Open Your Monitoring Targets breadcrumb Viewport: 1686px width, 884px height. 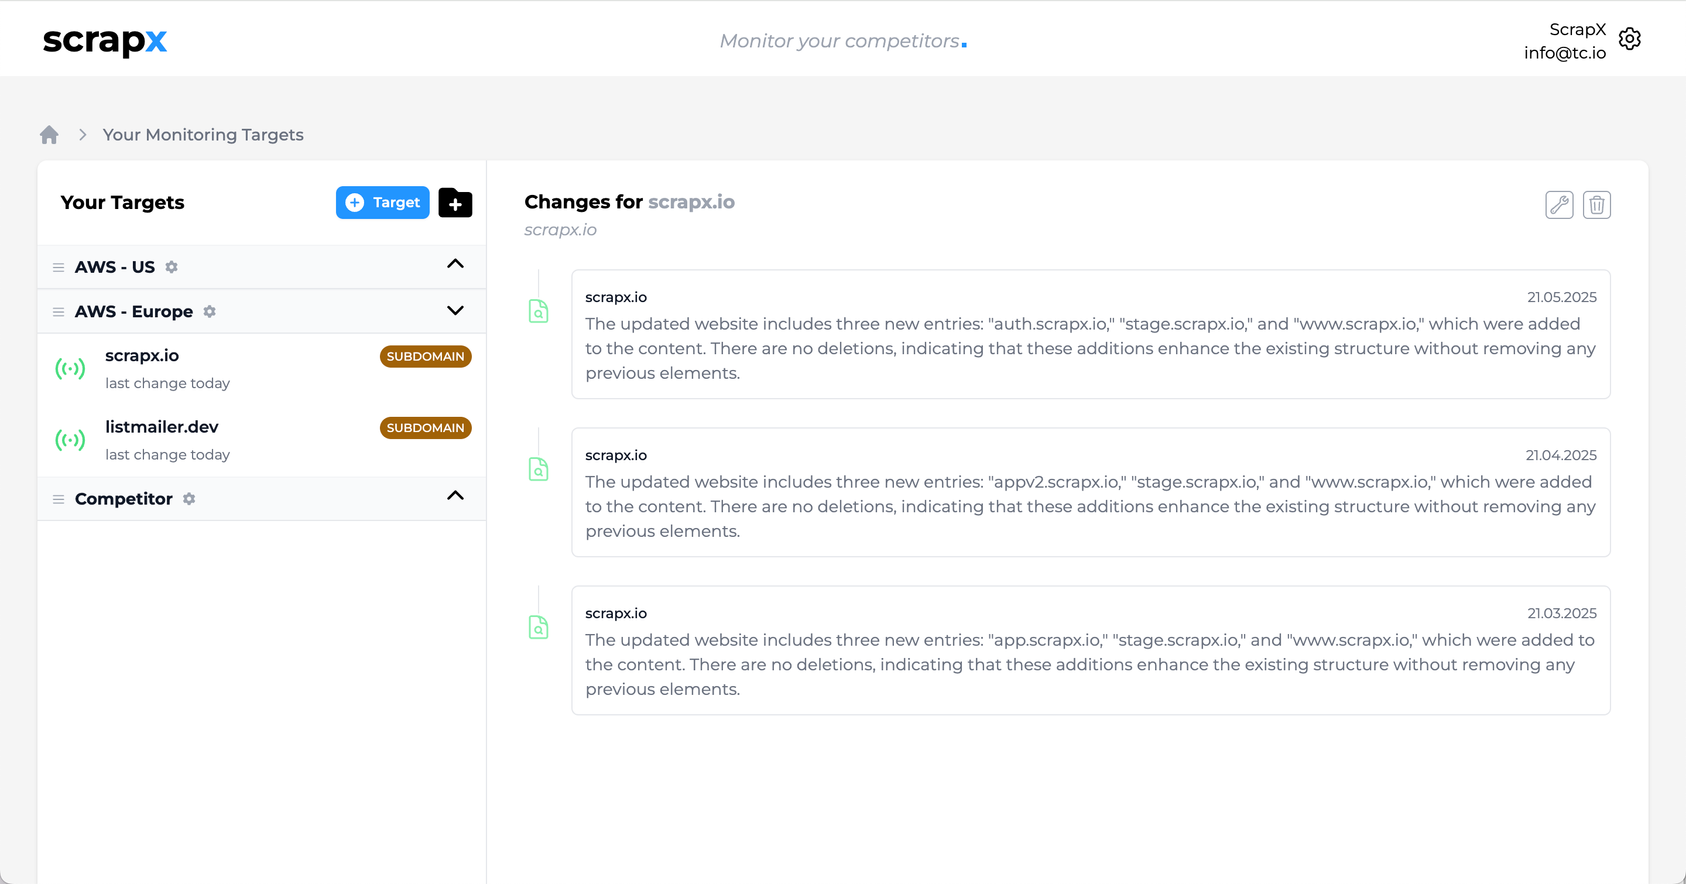(x=203, y=135)
